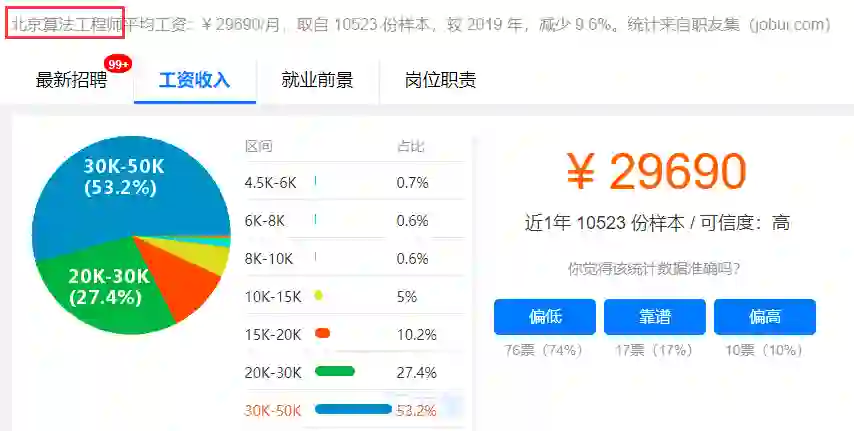
Task: Click the 53.2% value in the table
Action: coord(417,411)
